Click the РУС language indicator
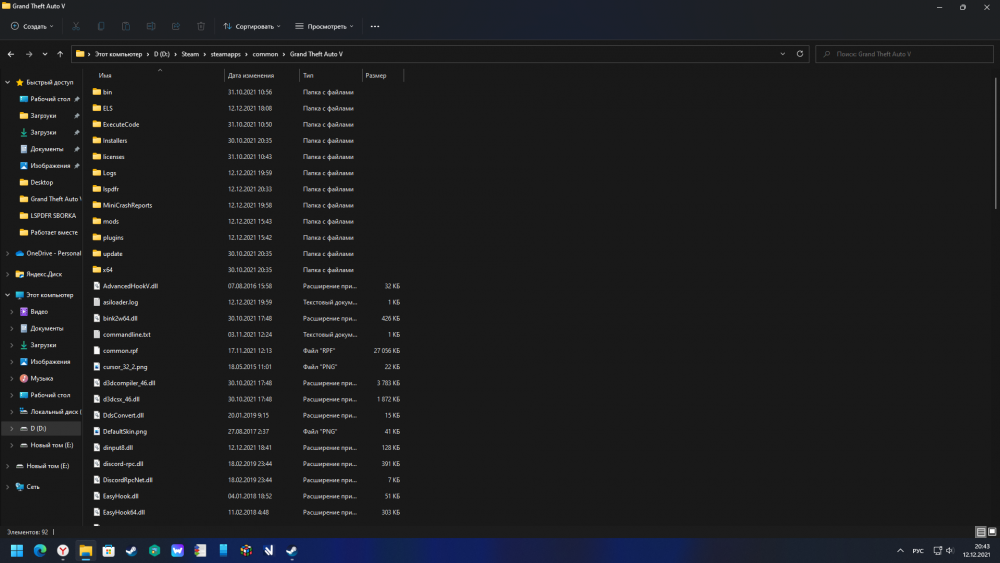The height and width of the screenshot is (563, 1000). tap(918, 551)
